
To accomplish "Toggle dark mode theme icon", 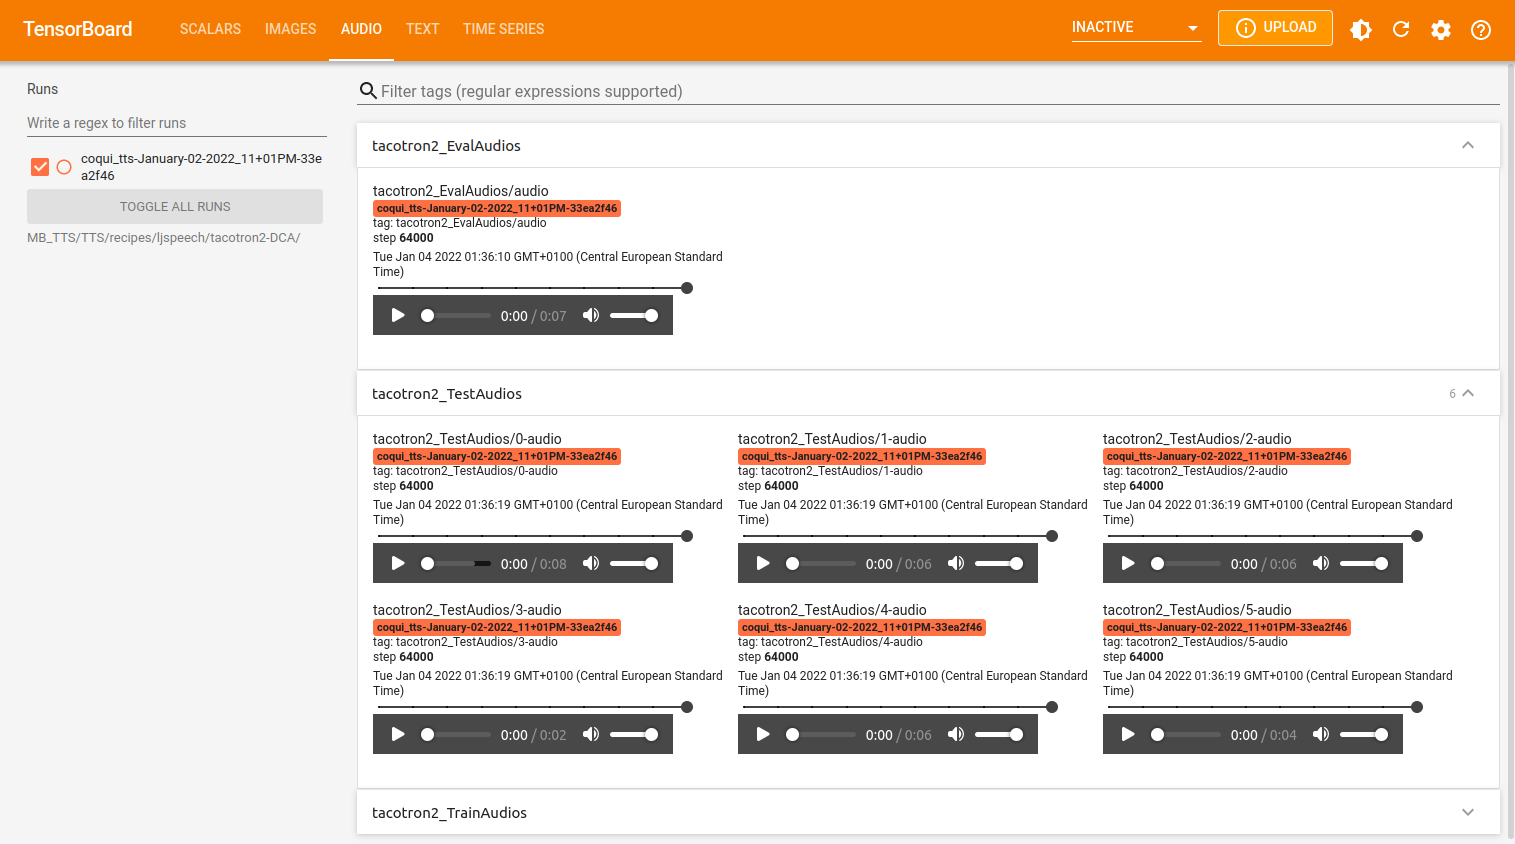I will pos(1361,30).
